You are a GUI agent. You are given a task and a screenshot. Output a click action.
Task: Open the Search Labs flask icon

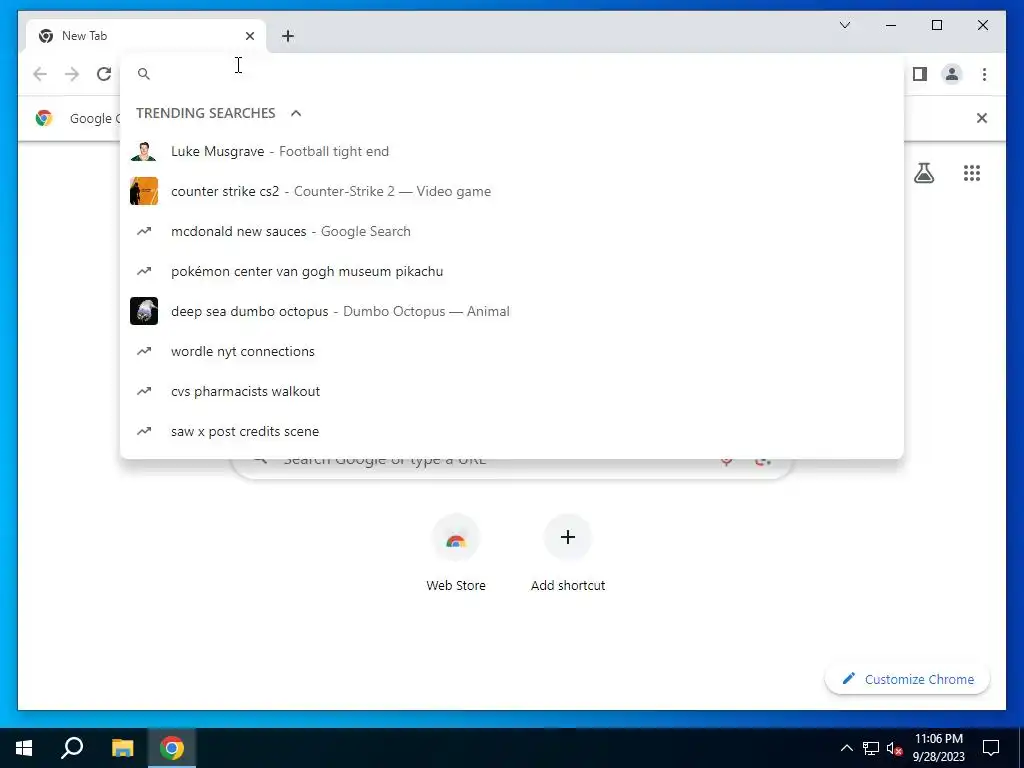923,172
